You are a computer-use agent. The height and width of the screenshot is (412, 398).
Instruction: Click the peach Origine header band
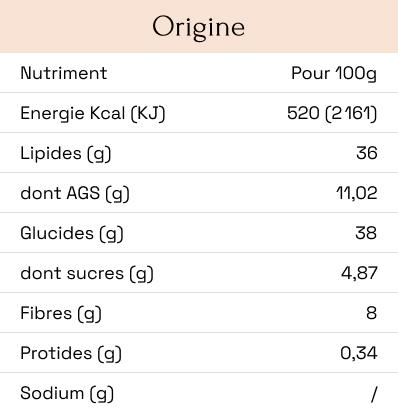pos(199,26)
